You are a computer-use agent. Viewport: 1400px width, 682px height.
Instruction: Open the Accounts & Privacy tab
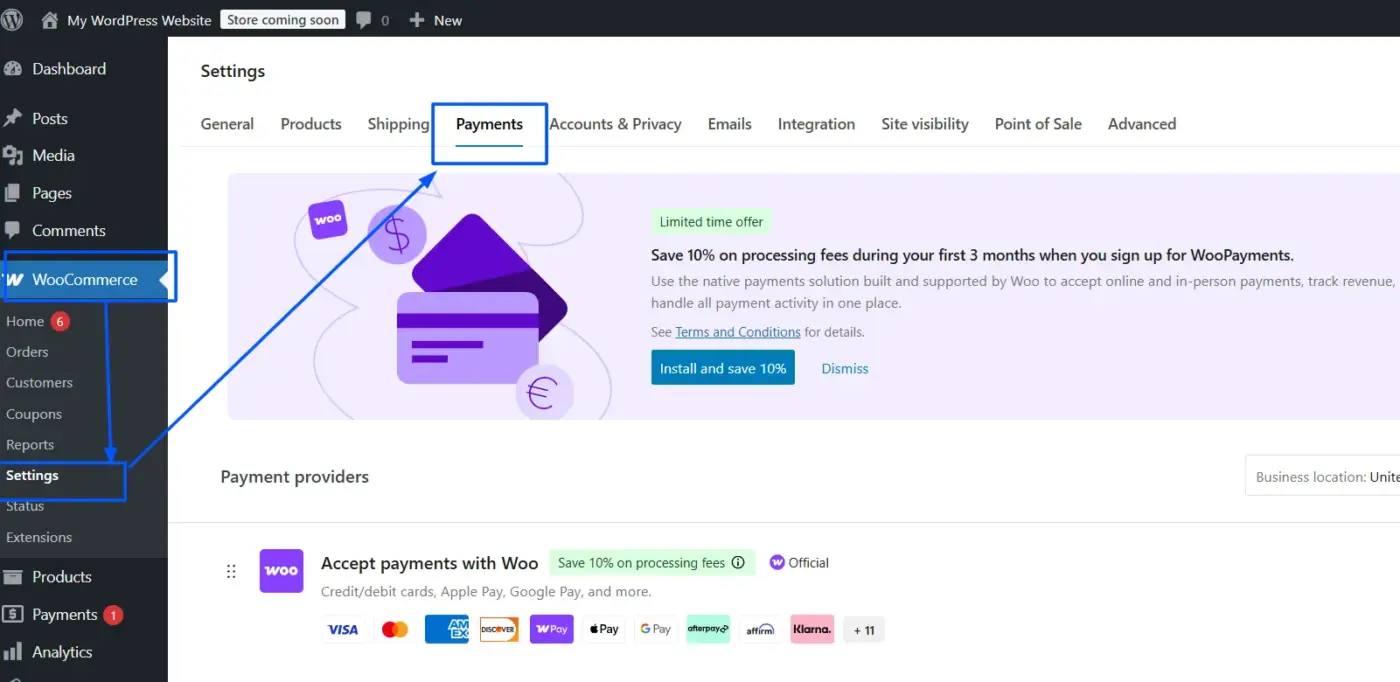pyautogui.click(x=615, y=124)
